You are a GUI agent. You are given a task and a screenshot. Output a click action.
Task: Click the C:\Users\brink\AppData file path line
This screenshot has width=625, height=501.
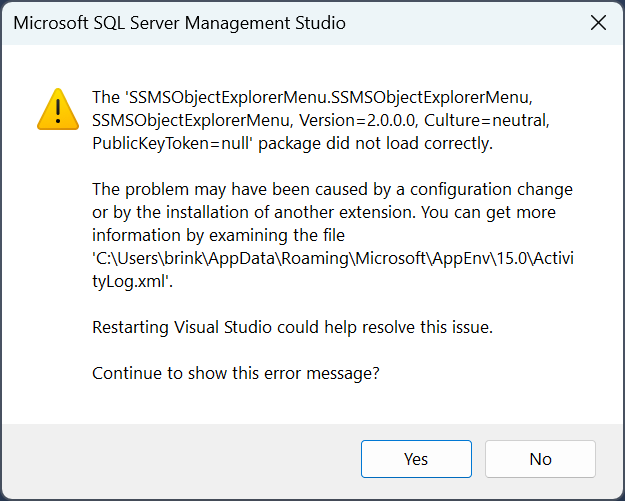pos(333,259)
